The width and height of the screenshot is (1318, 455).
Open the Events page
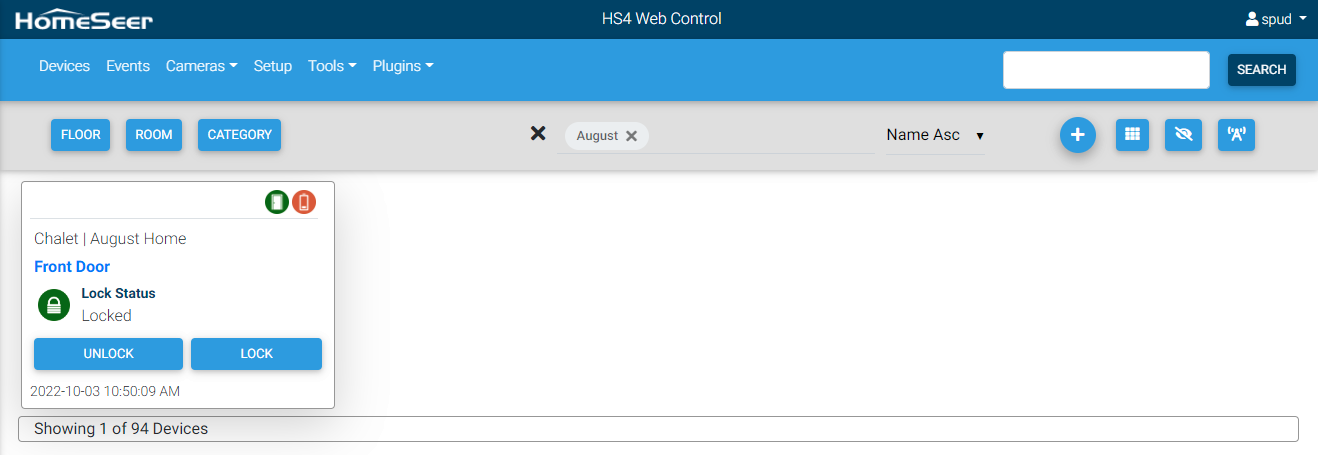[128, 66]
